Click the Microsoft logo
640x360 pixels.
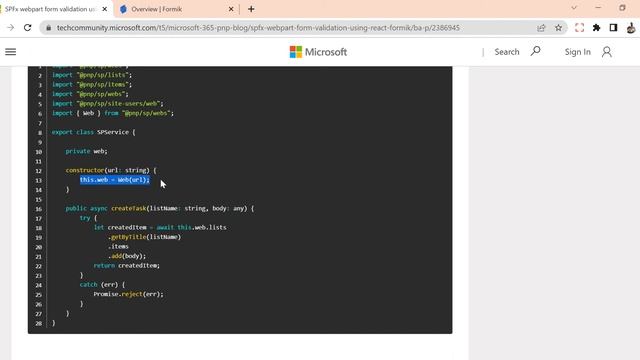pos(318,52)
